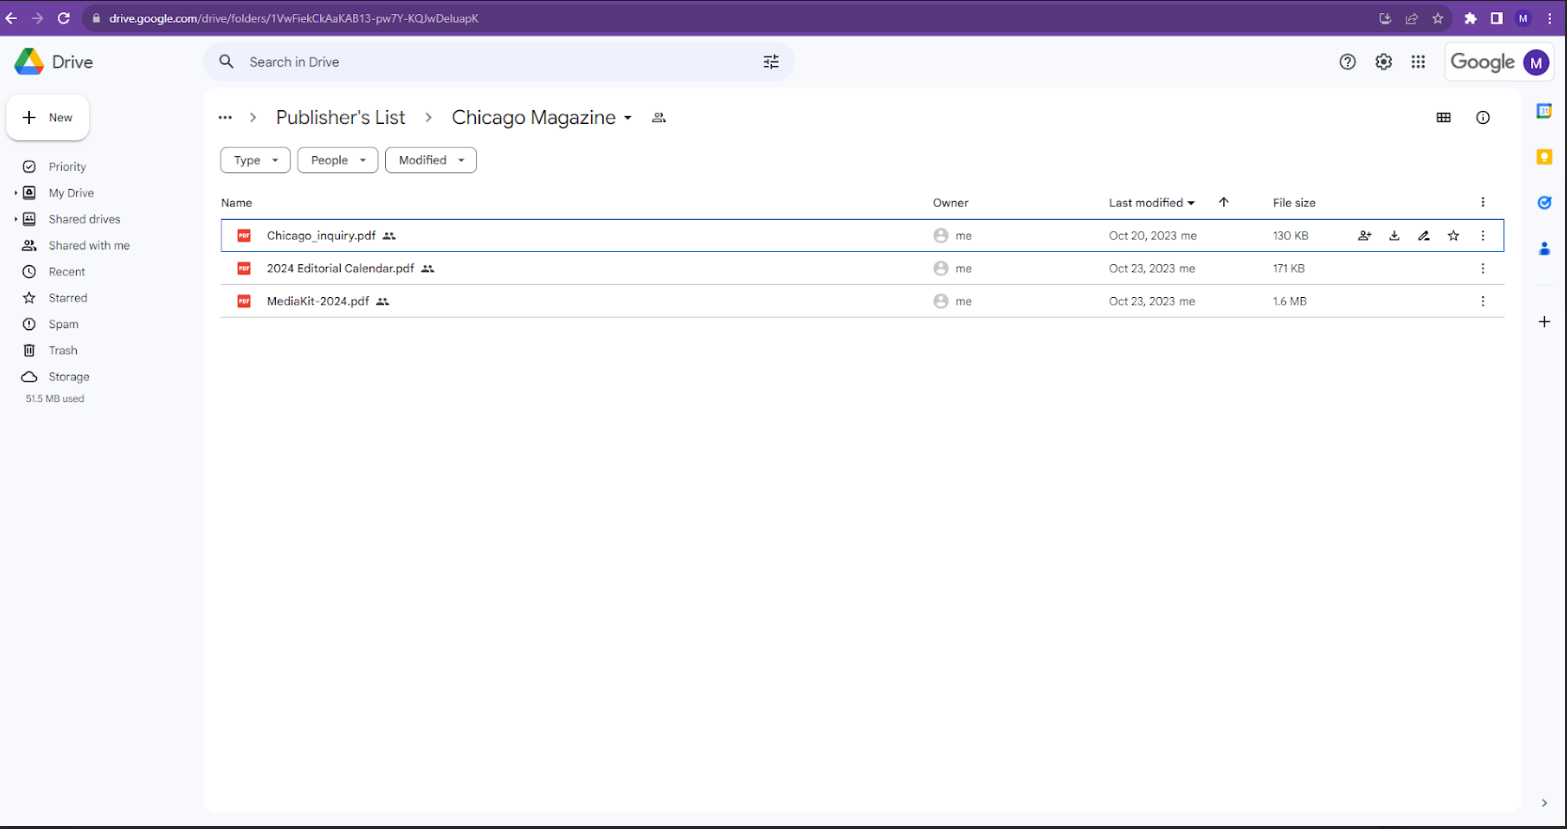Click the shared folder people icon in breadcrumb
Image resolution: width=1567 pixels, height=829 pixels.
click(659, 117)
